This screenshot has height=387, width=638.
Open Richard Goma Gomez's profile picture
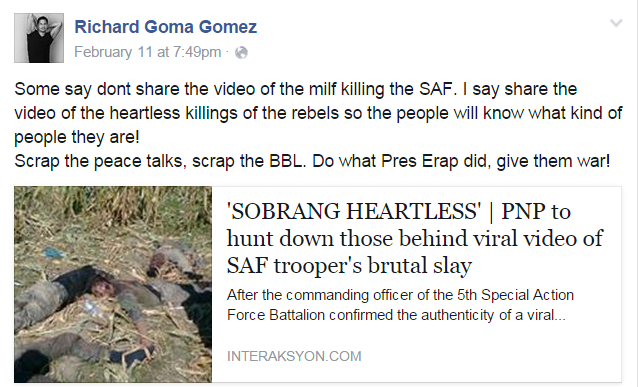[x=39, y=38]
